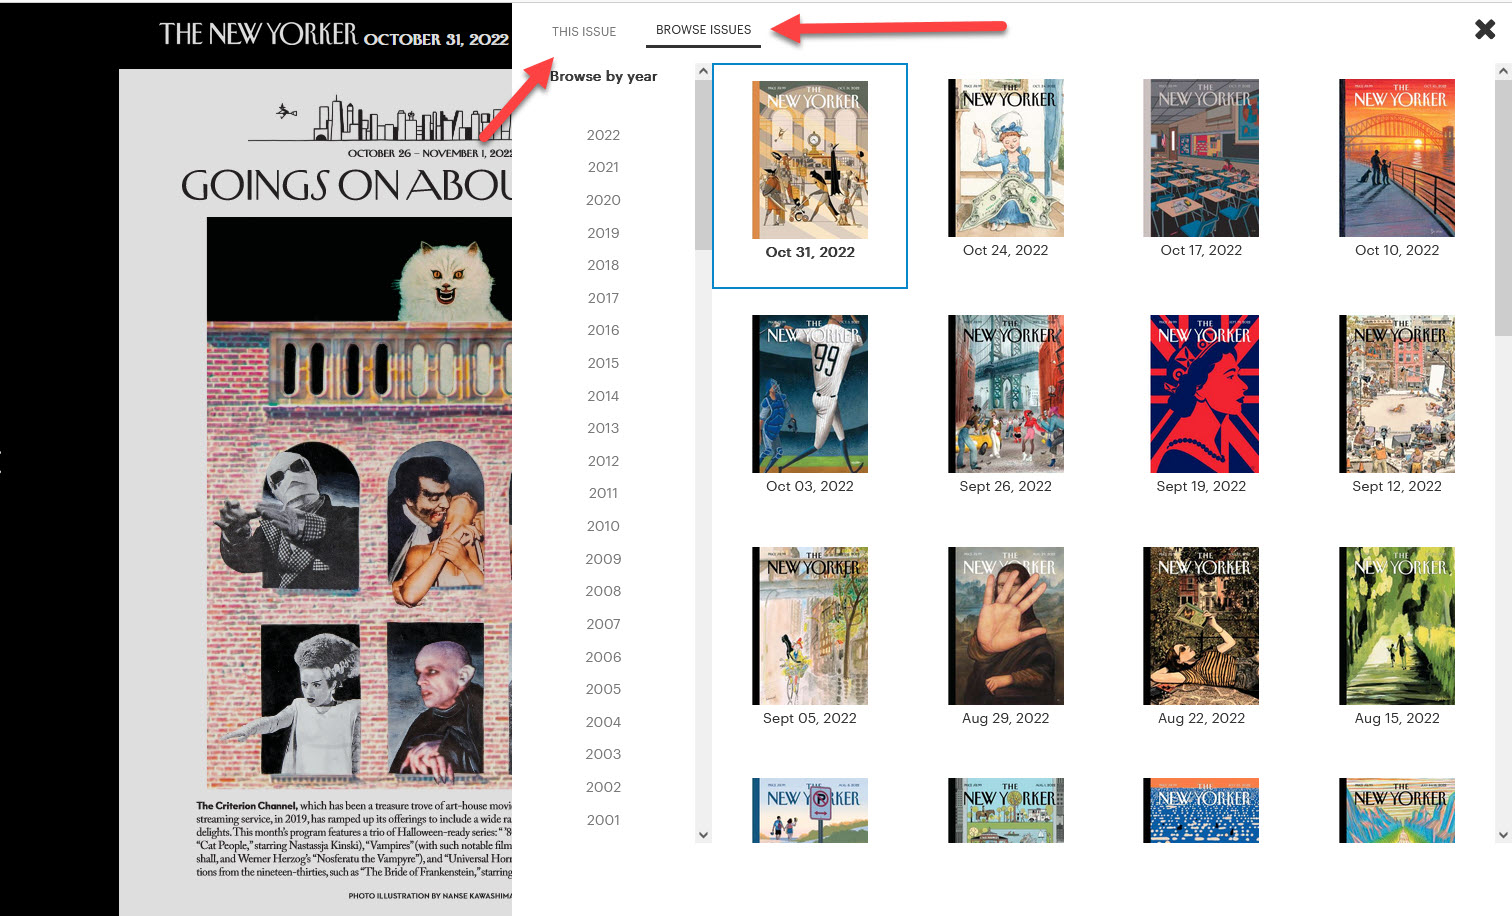Jump to year 2010 issues
The image size is (1512, 916).
pyautogui.click(x=603, y=526)
